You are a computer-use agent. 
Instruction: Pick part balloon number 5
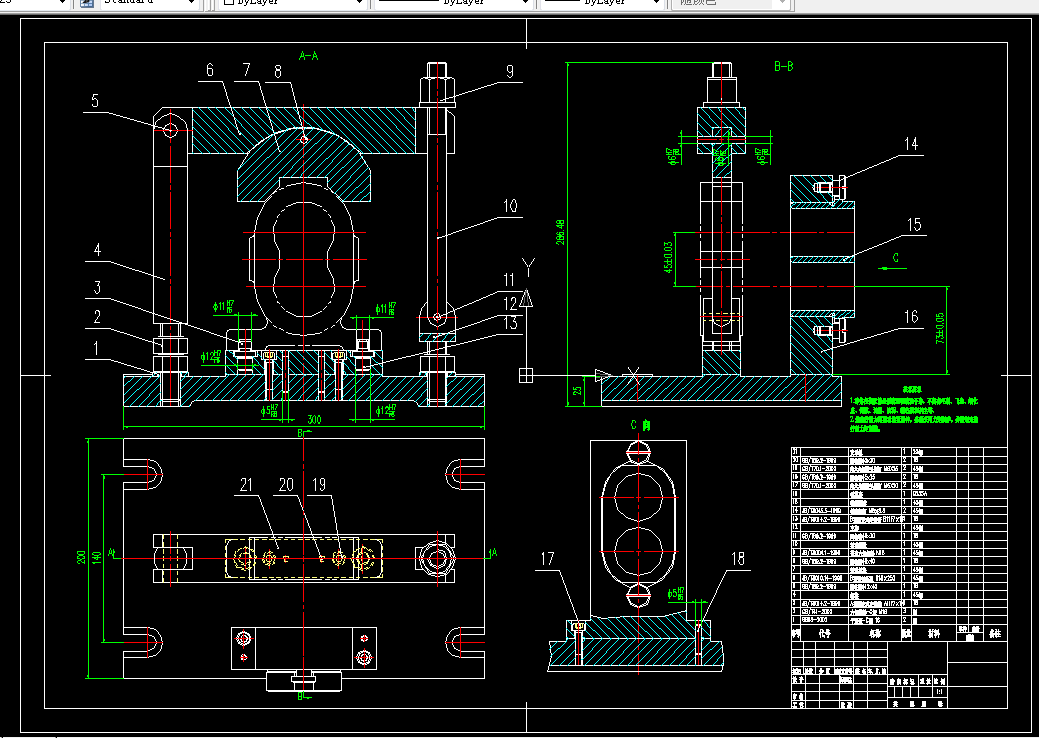[95, 100]
